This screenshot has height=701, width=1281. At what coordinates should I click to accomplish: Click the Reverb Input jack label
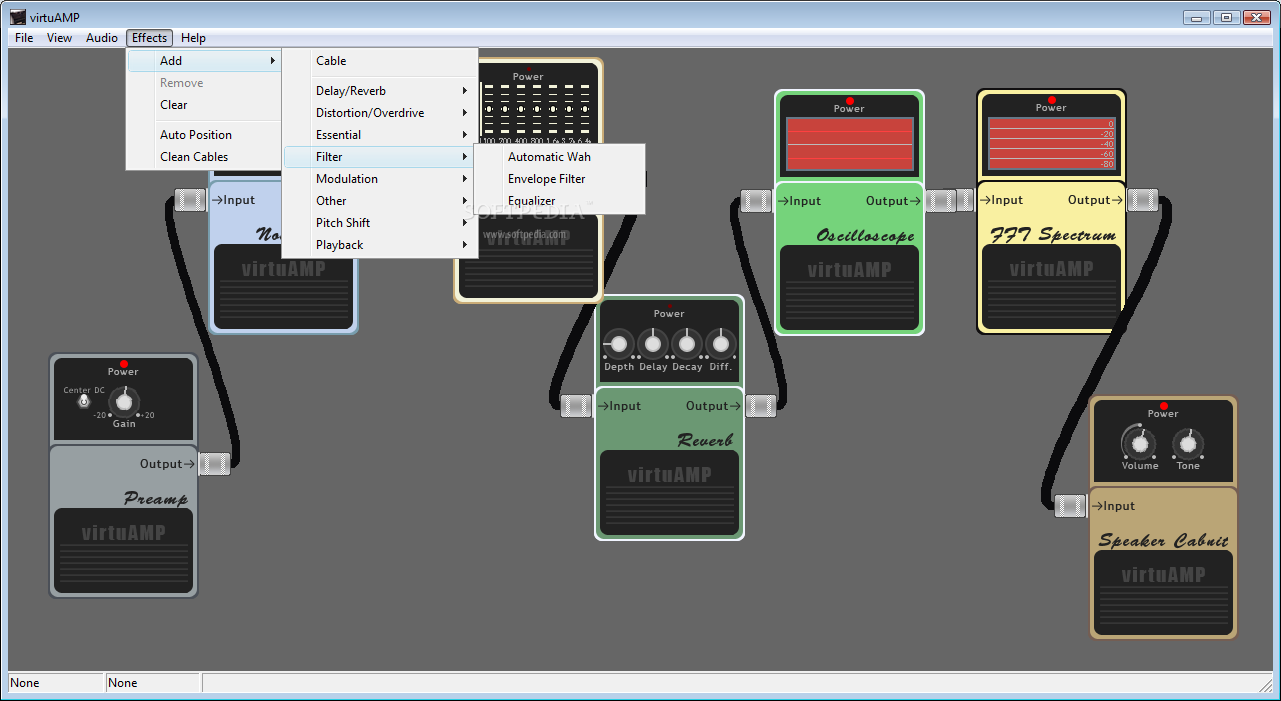tap(619, 406)
